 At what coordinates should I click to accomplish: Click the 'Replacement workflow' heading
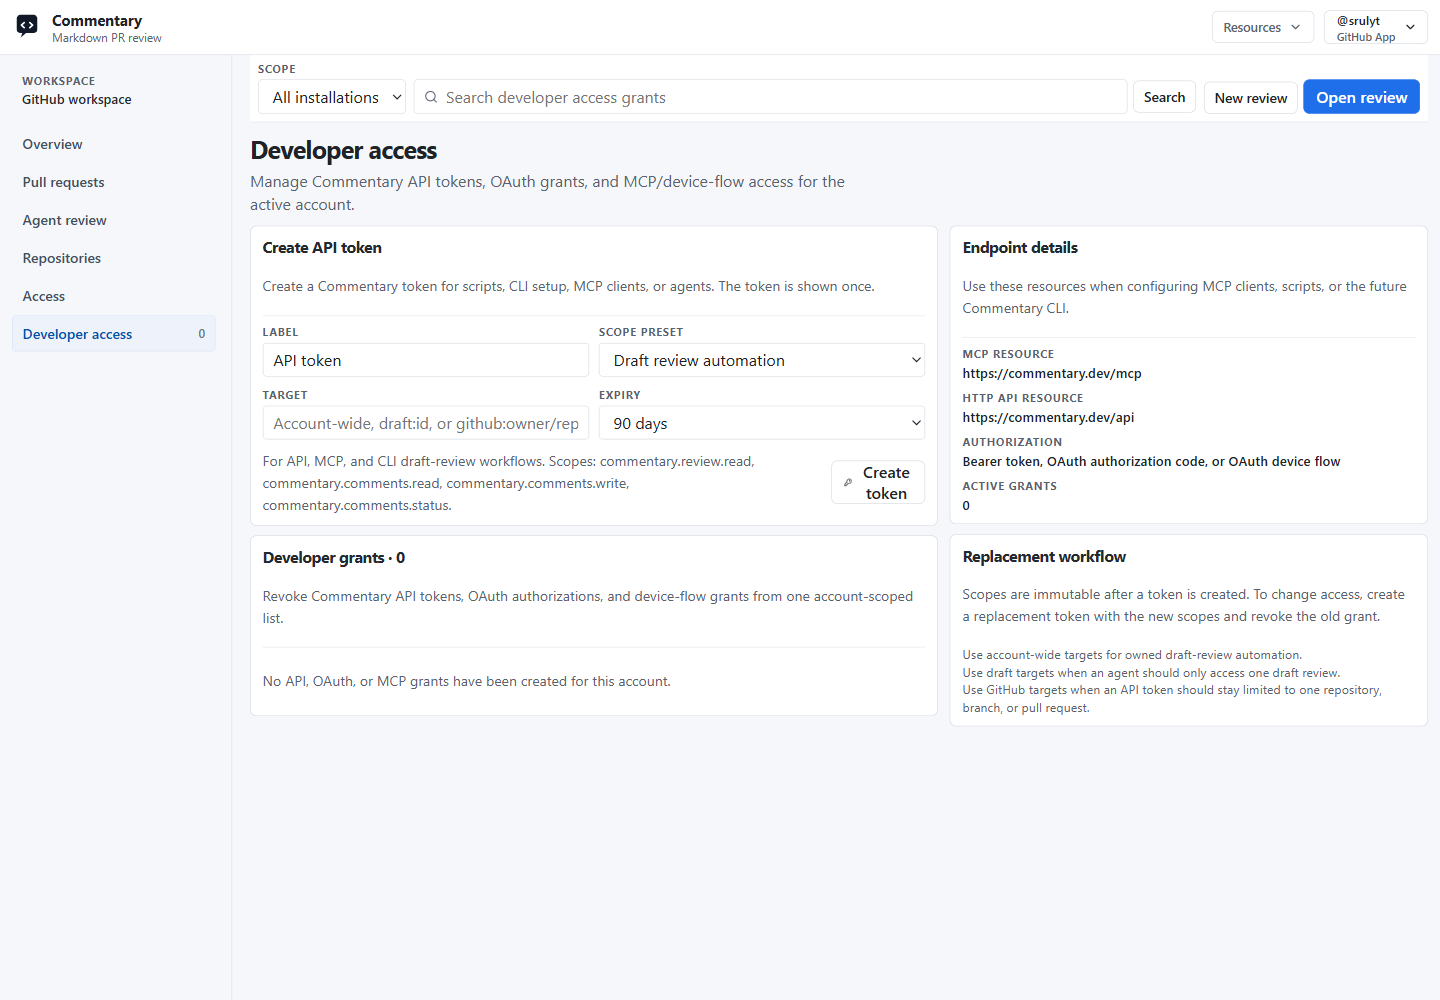point(1044,556)
